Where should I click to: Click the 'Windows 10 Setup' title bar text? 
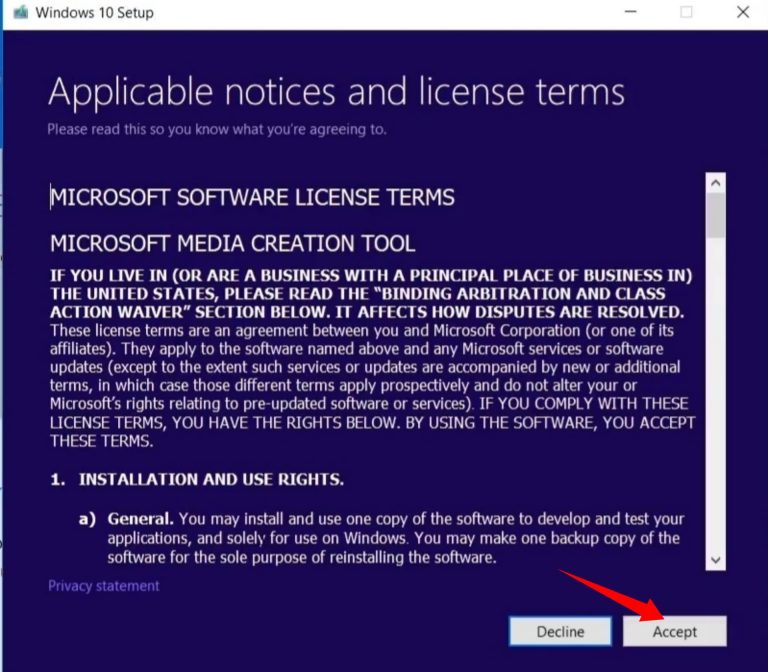95,12
